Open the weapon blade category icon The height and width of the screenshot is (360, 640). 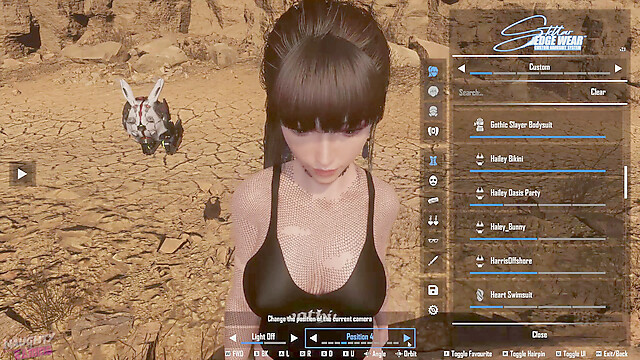(433, 260)
